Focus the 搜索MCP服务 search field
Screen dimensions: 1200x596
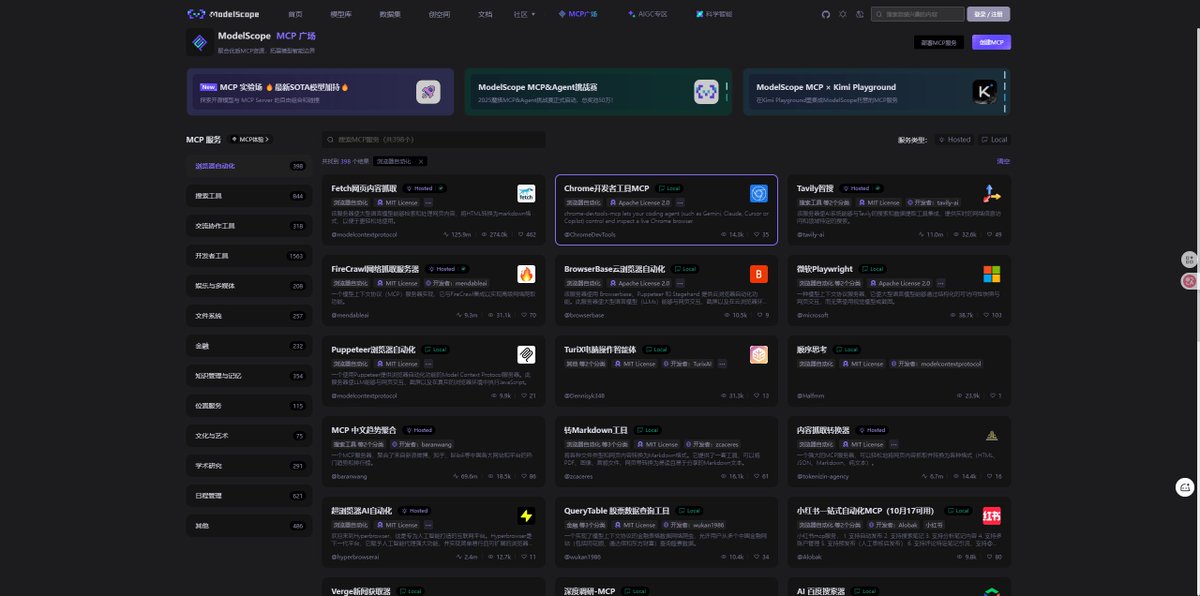435,140
